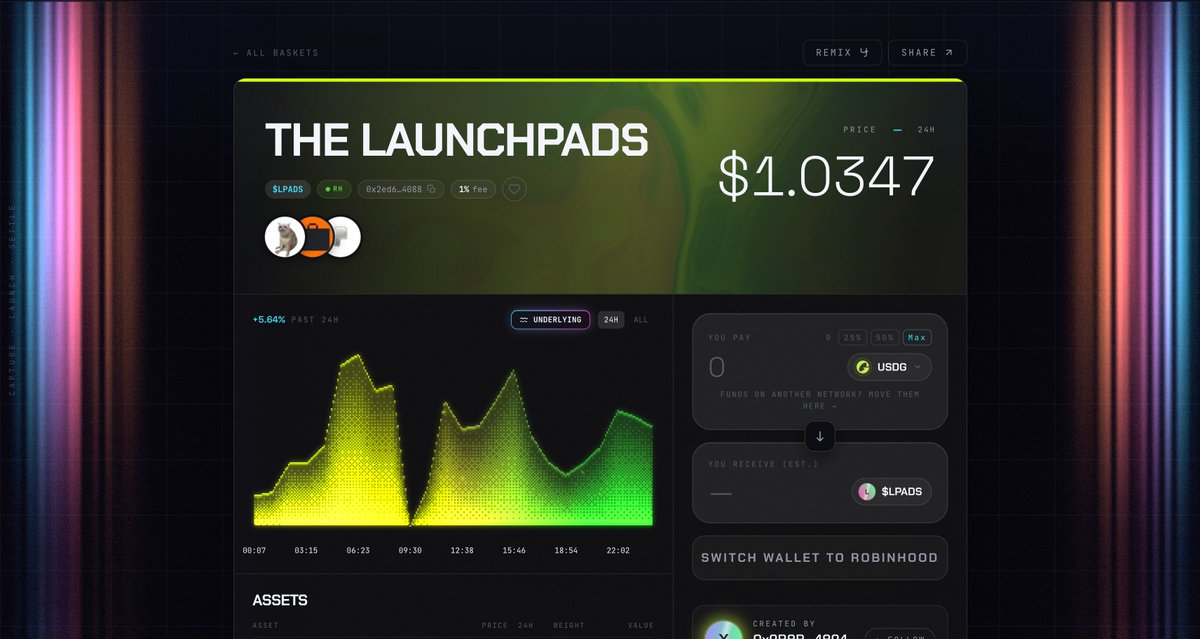Click the 0 amount preset
1200x639 pixels.
coord(828,338)
